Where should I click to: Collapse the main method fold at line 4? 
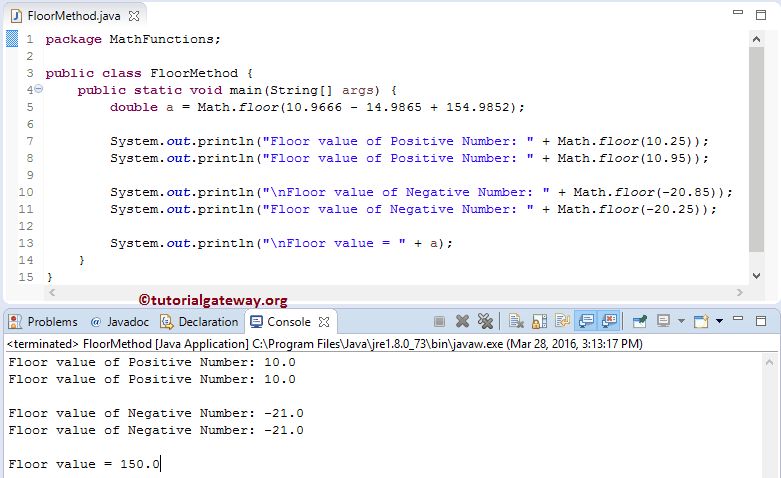(38, 89)
